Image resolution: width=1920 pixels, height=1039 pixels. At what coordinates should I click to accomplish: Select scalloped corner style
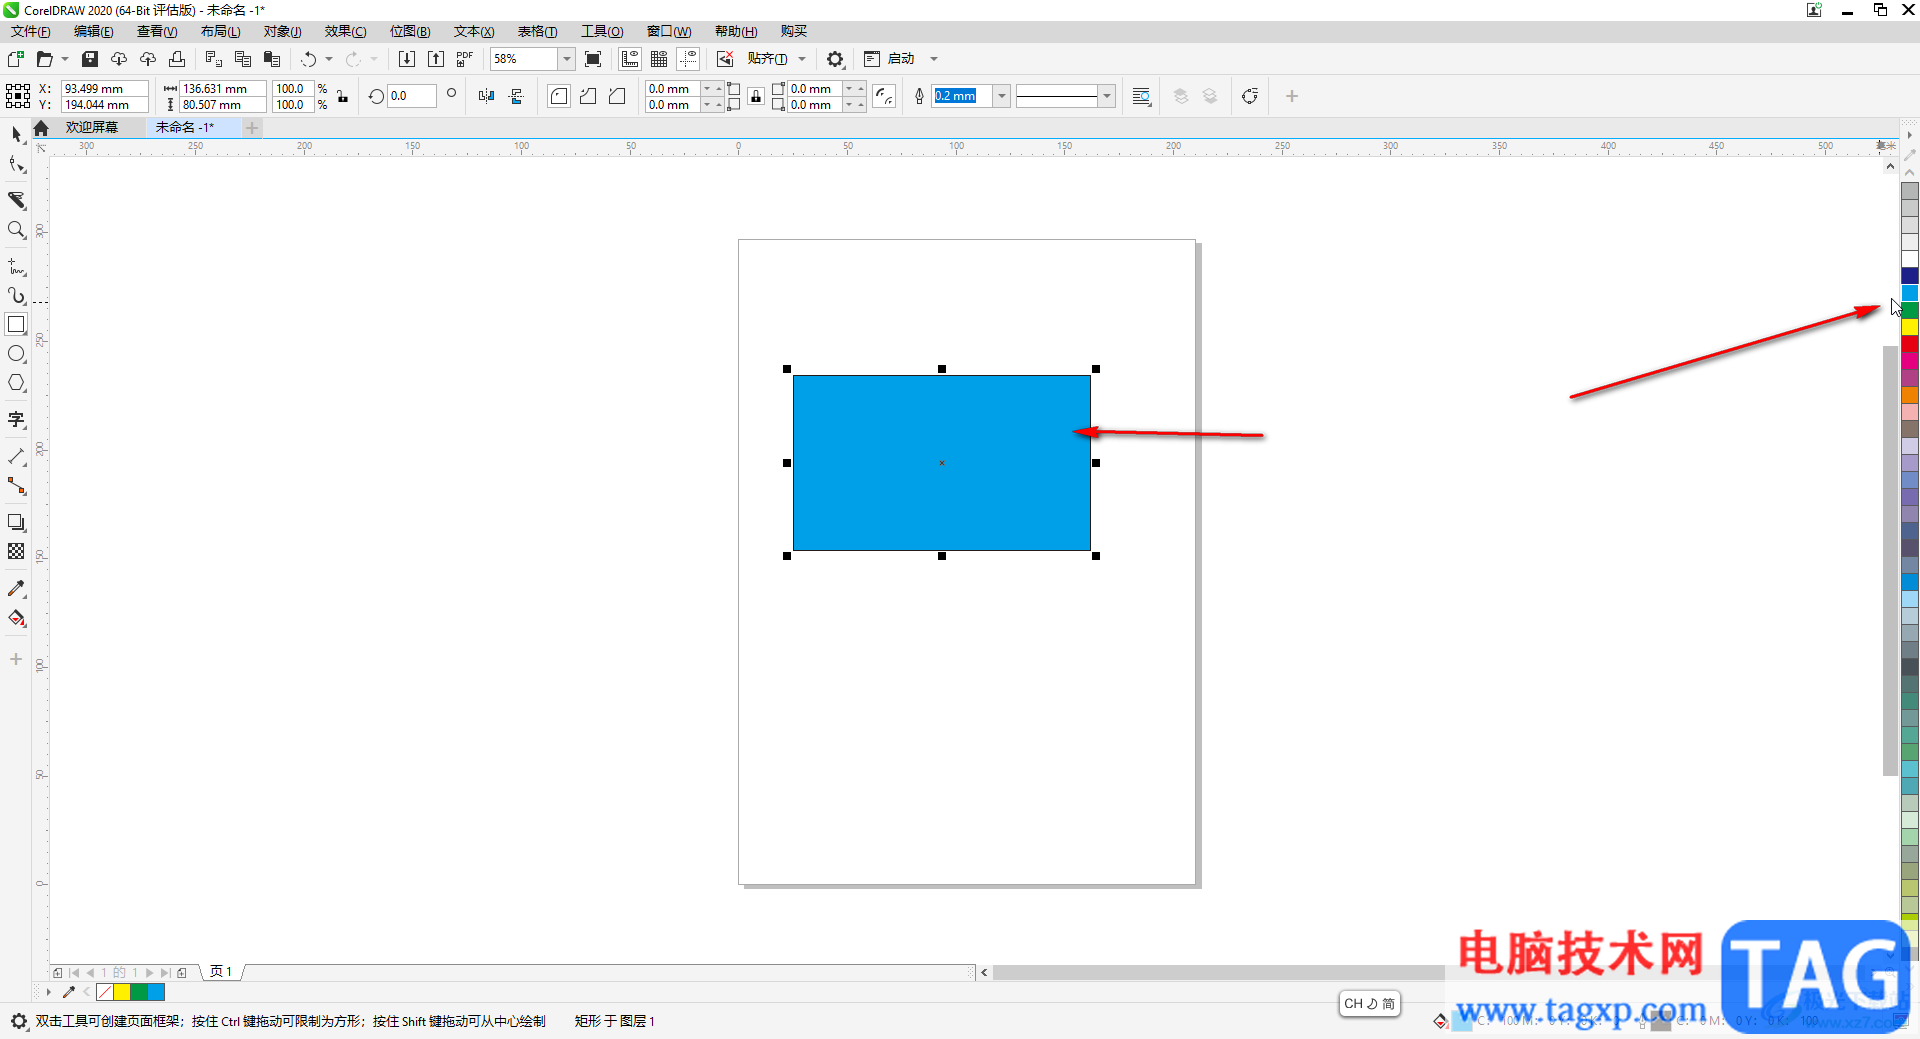coord(588,96)
